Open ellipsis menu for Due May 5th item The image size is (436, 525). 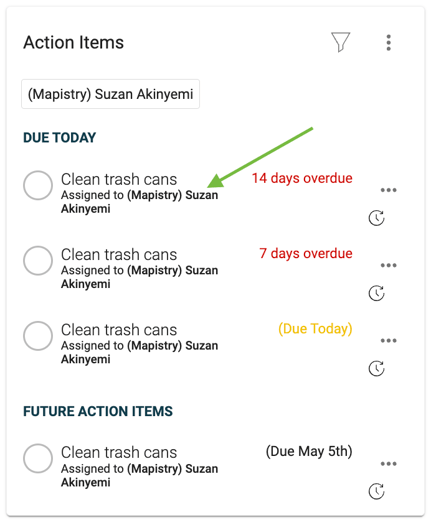point(388,464)
